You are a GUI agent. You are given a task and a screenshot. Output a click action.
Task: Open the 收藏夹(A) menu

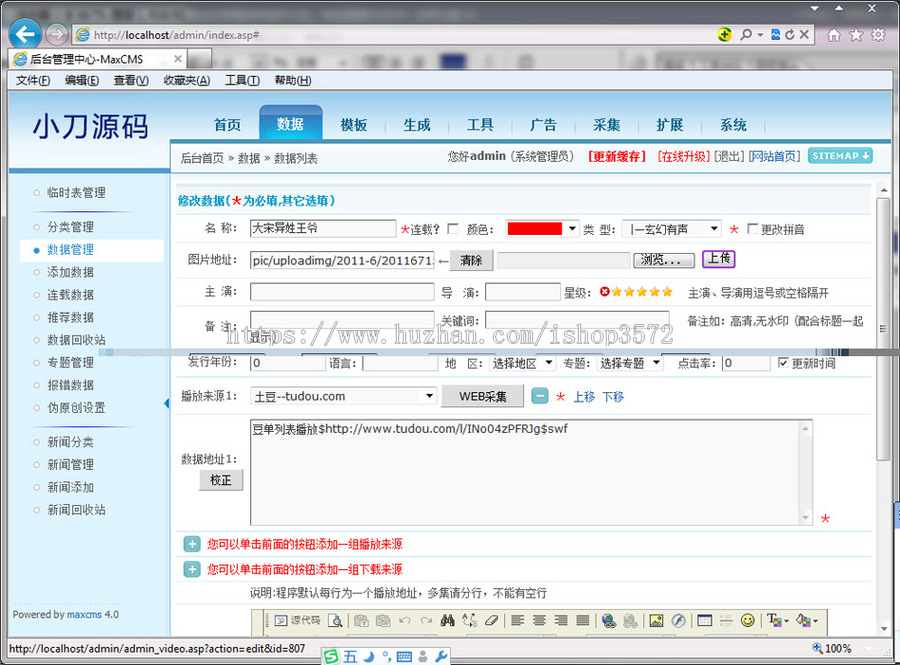(x=187, y=80)
